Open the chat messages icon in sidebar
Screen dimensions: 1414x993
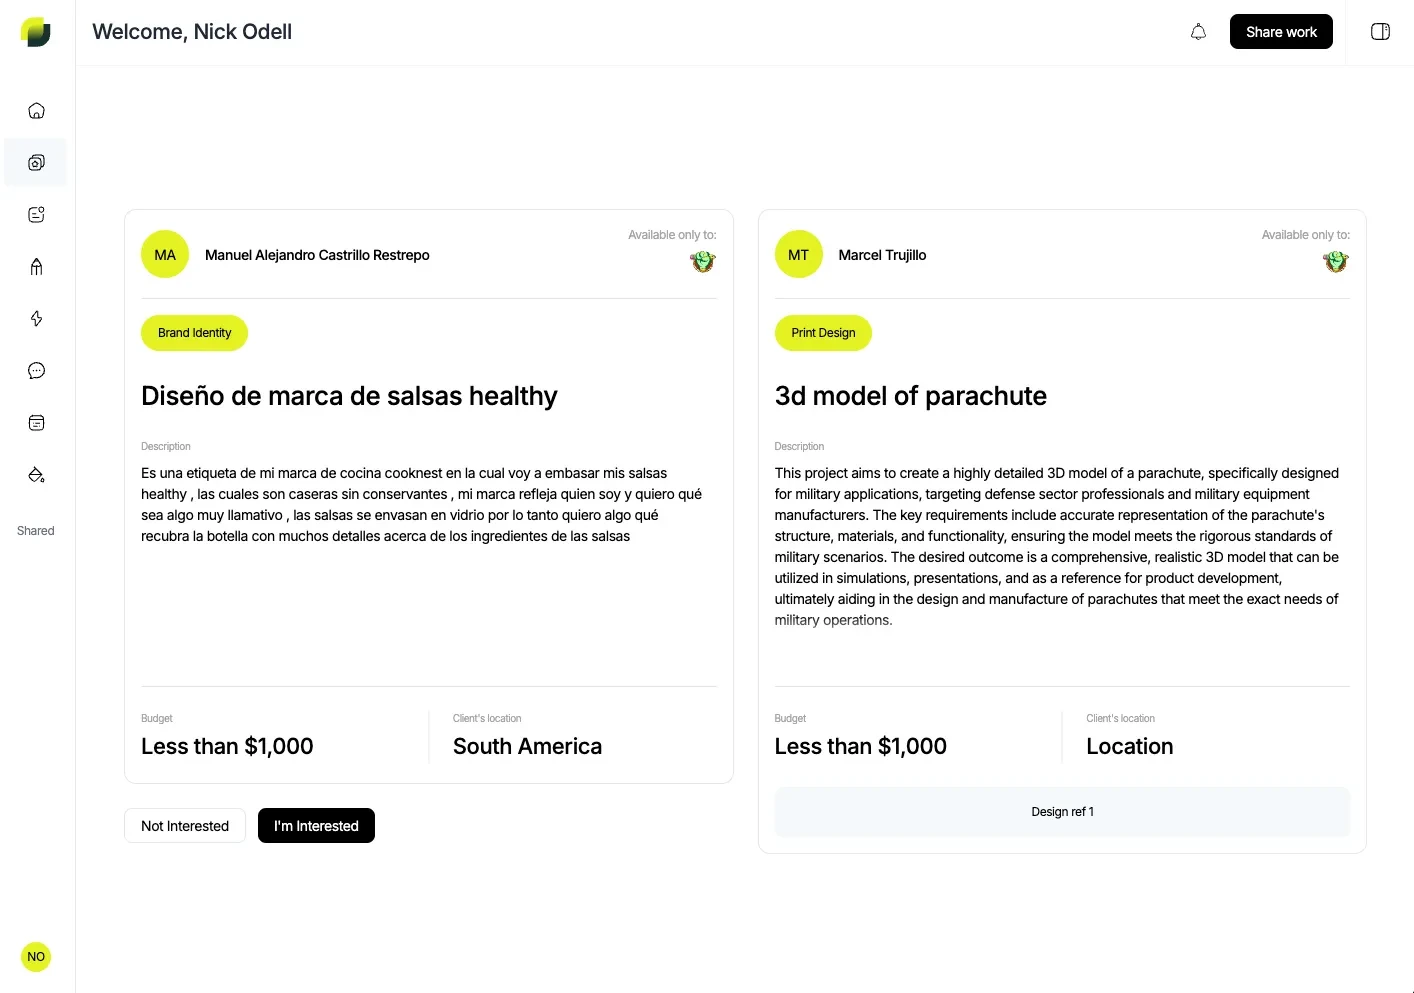(x=36, y=370)
